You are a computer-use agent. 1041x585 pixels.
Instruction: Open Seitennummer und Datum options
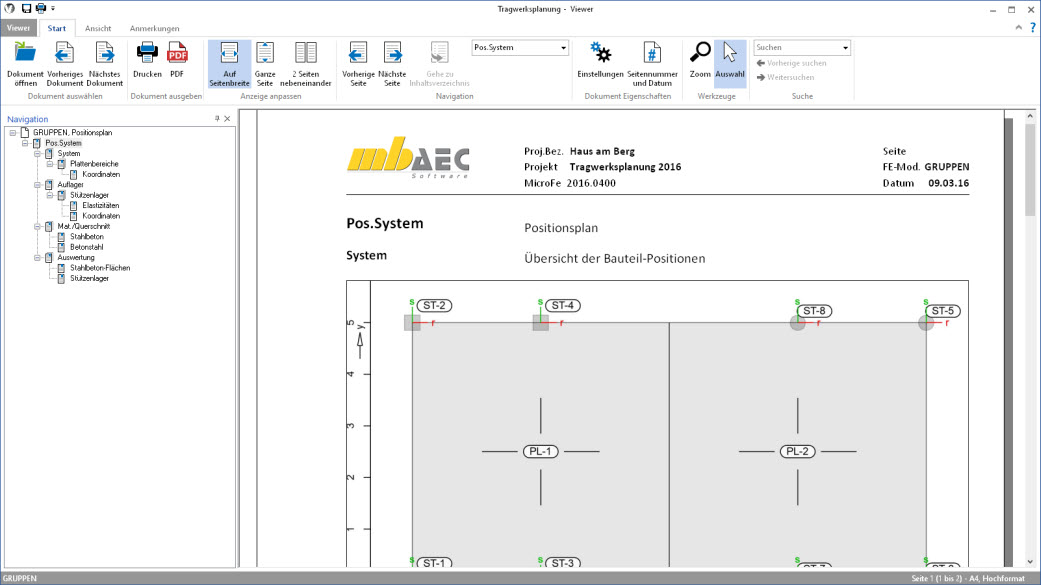pyautogui.click(x=652, y=64)
